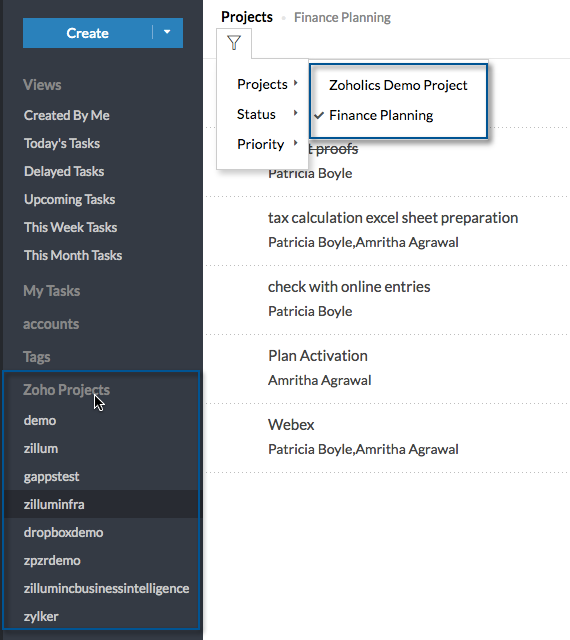Expand the Status filter submenu
This screenshot has height=640, width=570.
click(267, 114)
